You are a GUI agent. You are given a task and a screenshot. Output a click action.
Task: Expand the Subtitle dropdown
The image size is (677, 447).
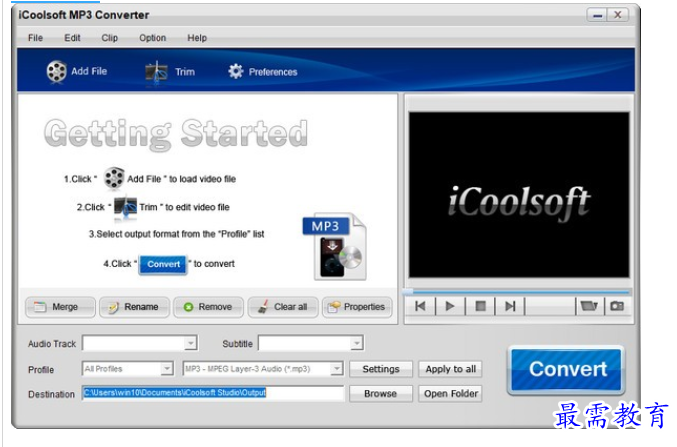(356, 343)
